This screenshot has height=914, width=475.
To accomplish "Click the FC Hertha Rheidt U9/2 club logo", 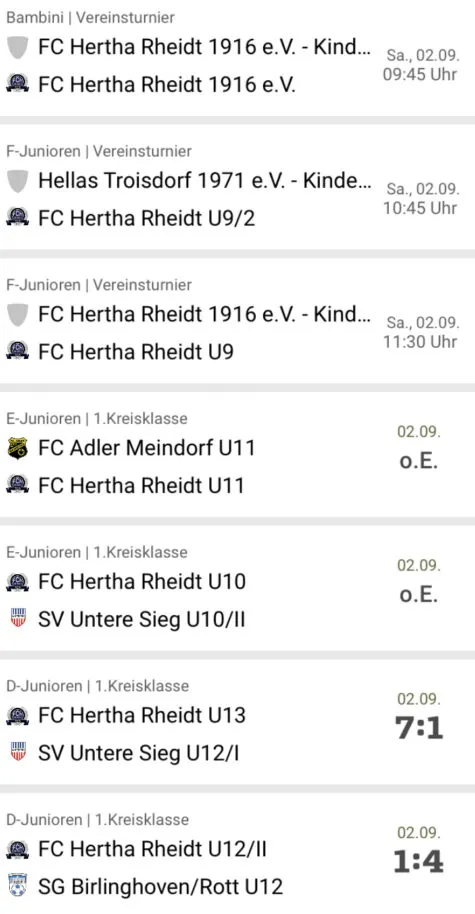I will pyautogui.click(x=17, y=218).
